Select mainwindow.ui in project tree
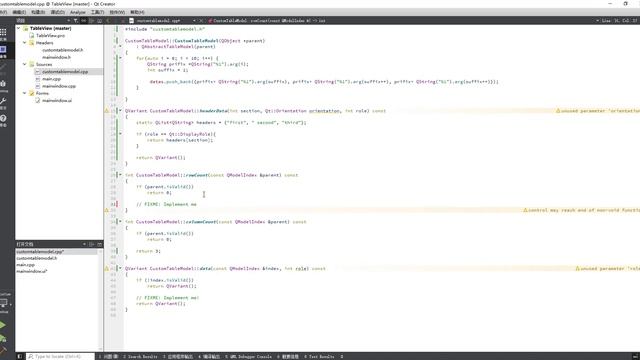This screenshot has height=360, width=640. (57, 100)
